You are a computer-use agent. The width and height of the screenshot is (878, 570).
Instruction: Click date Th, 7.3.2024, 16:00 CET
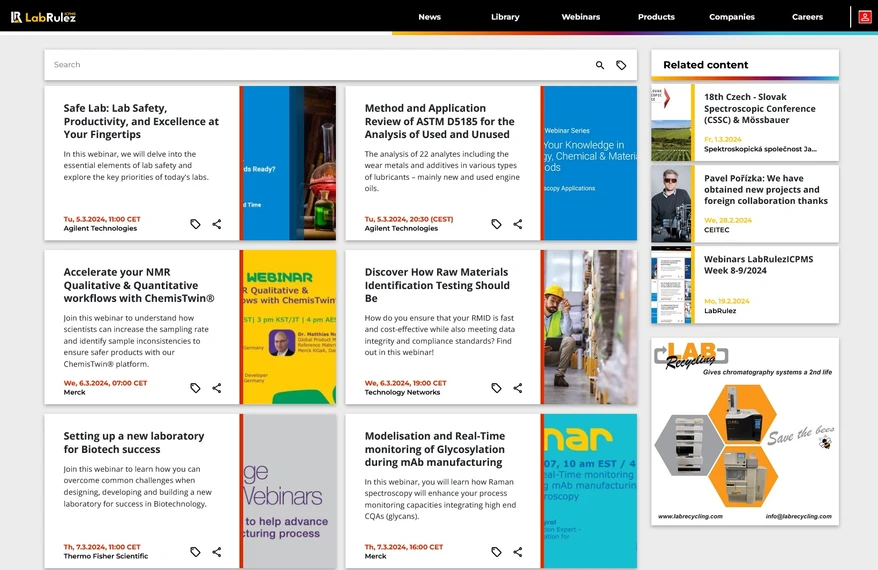(404, 547)
